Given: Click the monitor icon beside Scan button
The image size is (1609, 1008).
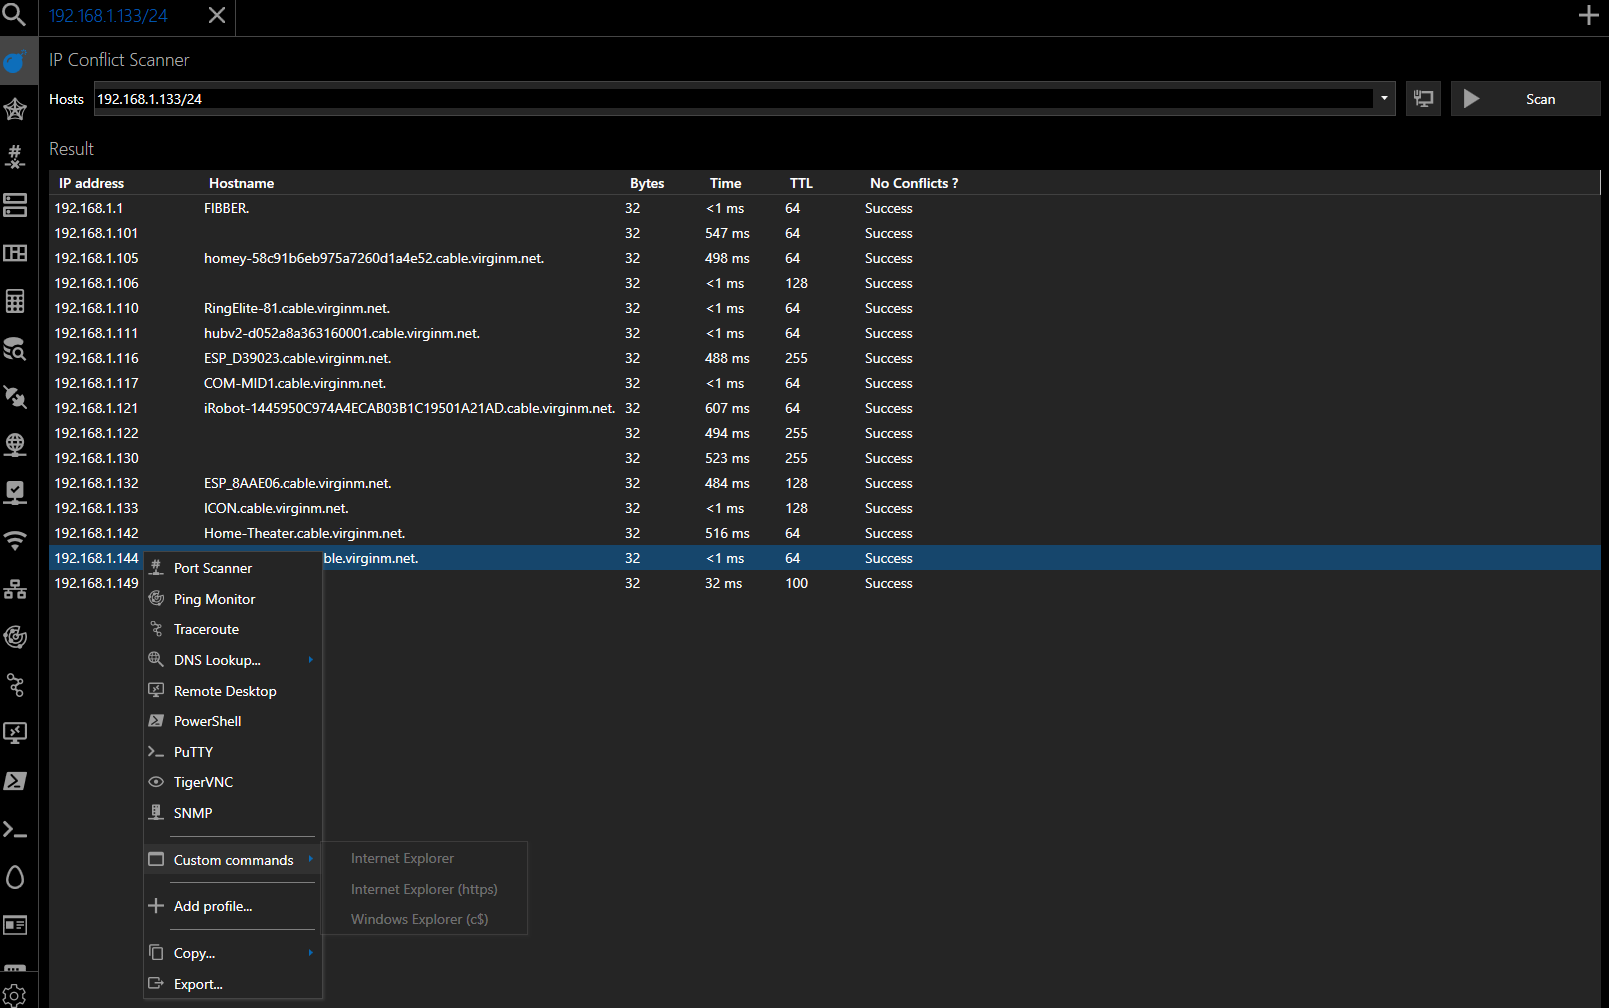Looking at the screenshot, I should point(1423,99).
